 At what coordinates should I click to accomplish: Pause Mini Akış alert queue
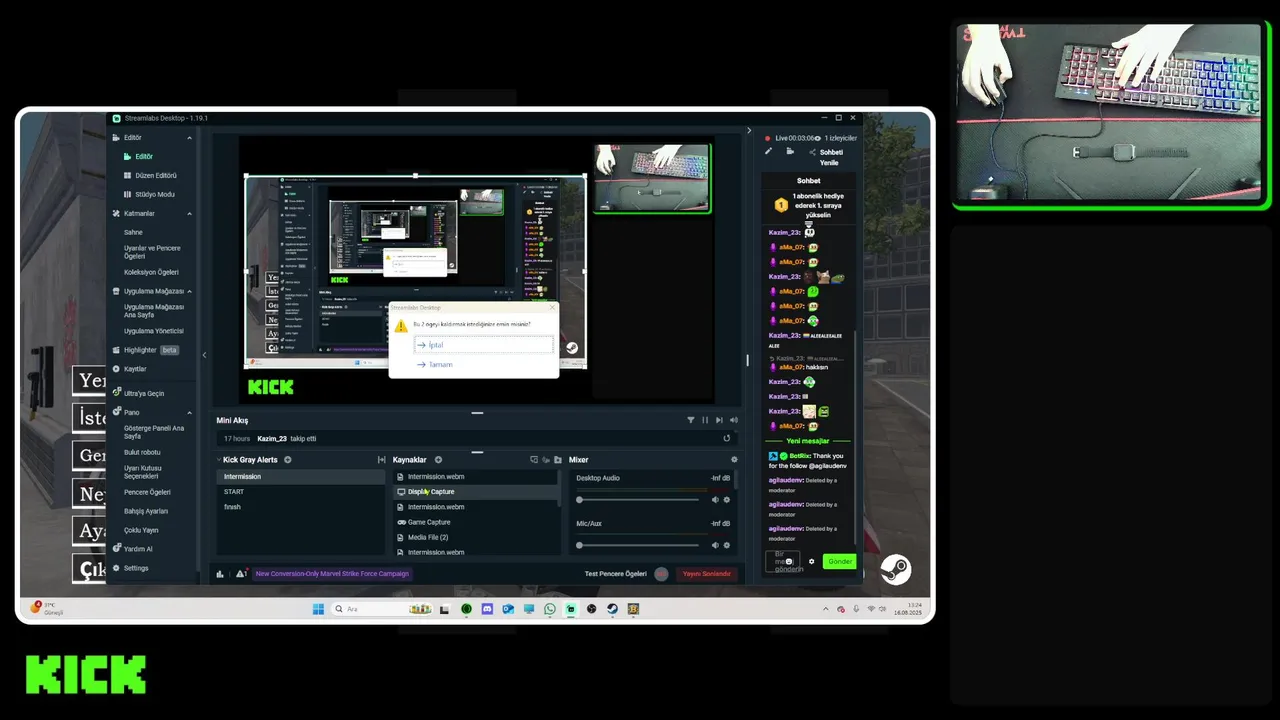tap(705, 420)
